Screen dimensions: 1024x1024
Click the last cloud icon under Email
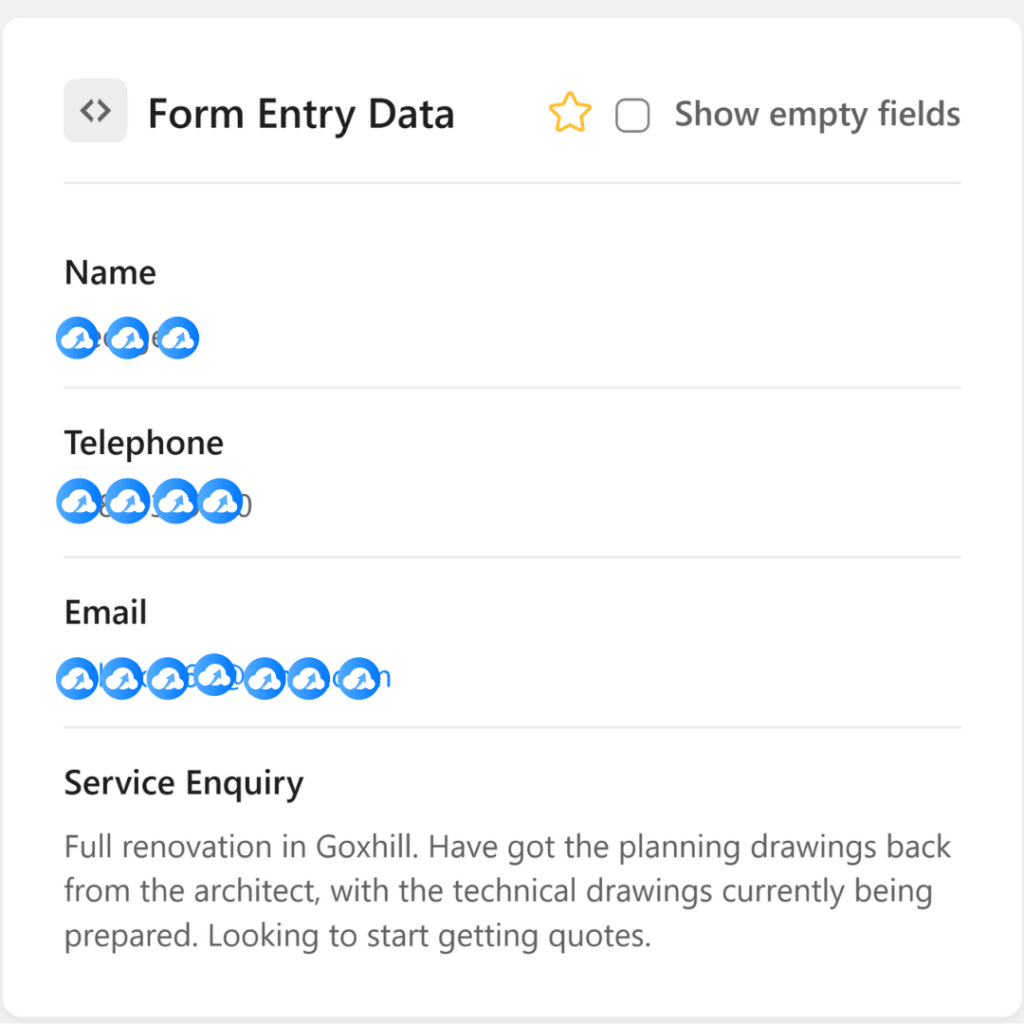[x=359, y=679]
